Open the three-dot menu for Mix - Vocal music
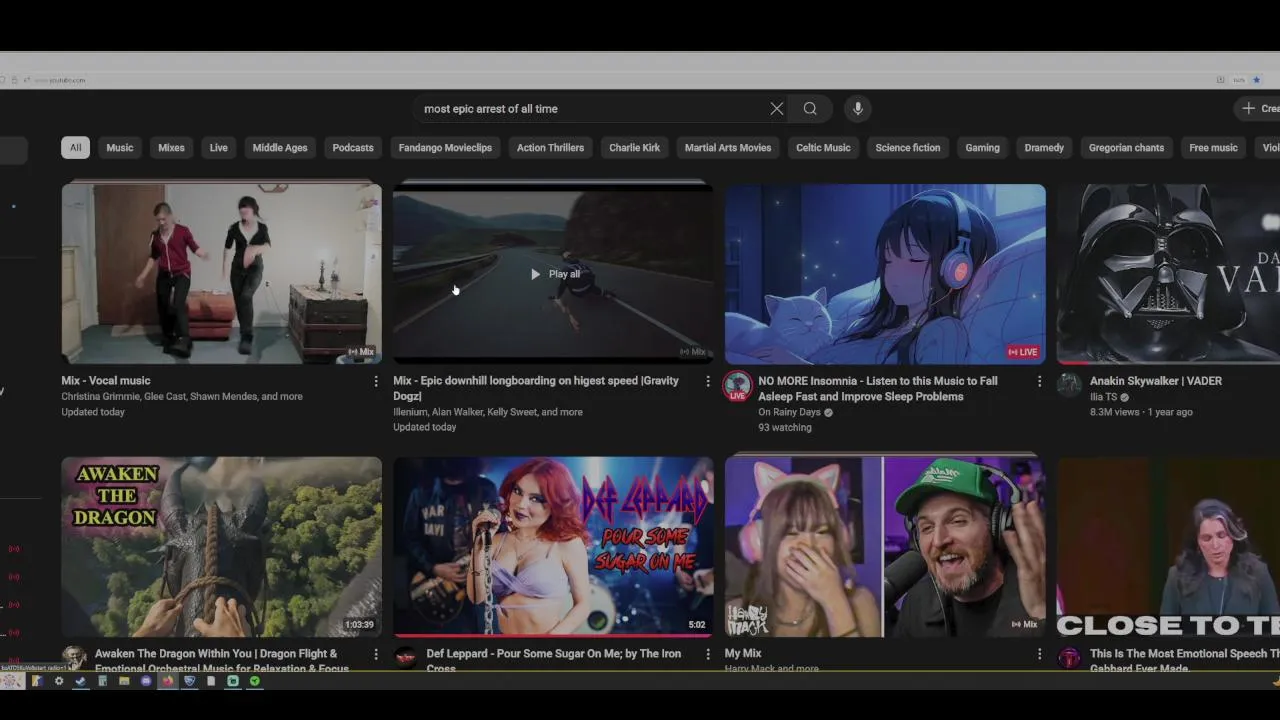Viewport: 1280px width, 720px height. point(376,381)
